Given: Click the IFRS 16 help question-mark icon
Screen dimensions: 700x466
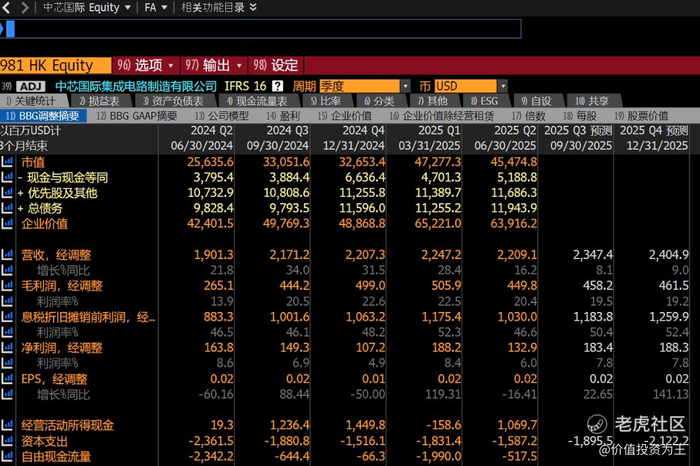Looking at the screenshot, I should click(x=277, y=87).
